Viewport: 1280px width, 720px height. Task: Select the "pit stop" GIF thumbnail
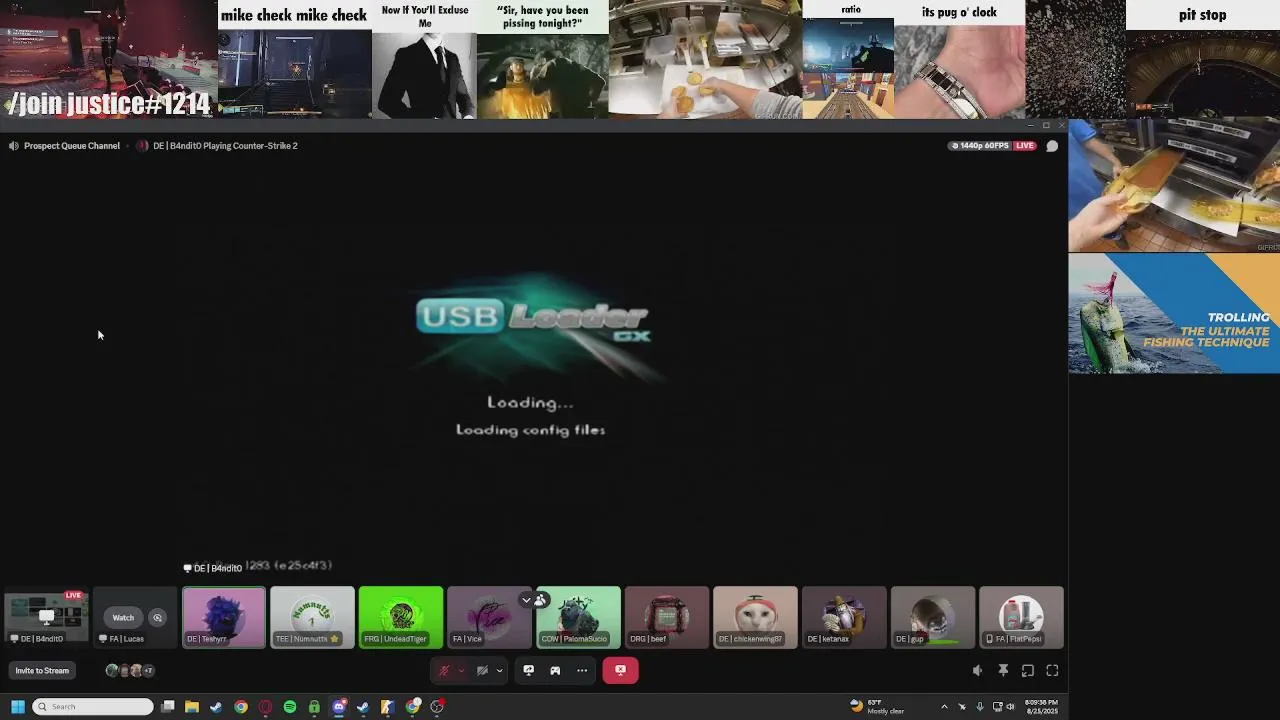click(1202, 60)
